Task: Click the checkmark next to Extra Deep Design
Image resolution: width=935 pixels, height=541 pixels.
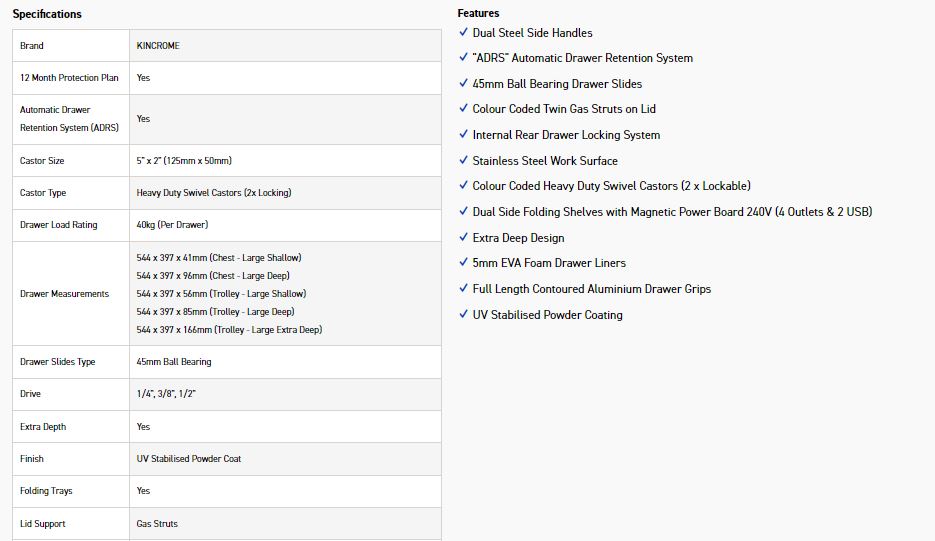Action: [463, 237]
